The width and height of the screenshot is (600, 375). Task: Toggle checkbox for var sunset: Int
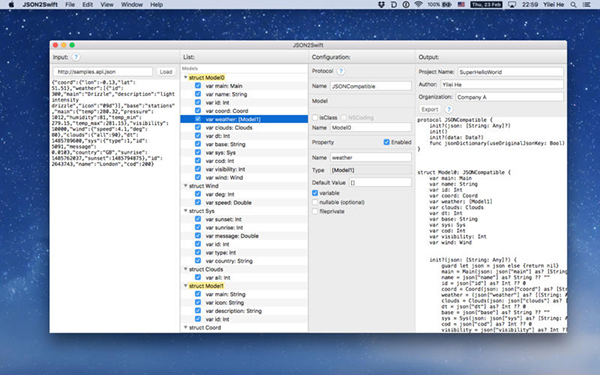click(x=198, y=219)
